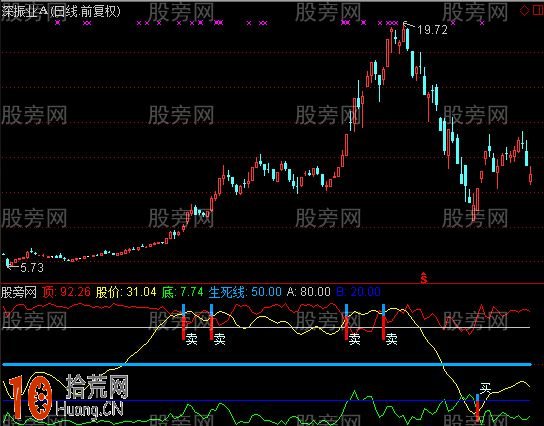Image resolution: width=544 pixels, height=426 pixels.
Task: Select the leftmost 卖 sell signal marker
Action: [192, 339]
